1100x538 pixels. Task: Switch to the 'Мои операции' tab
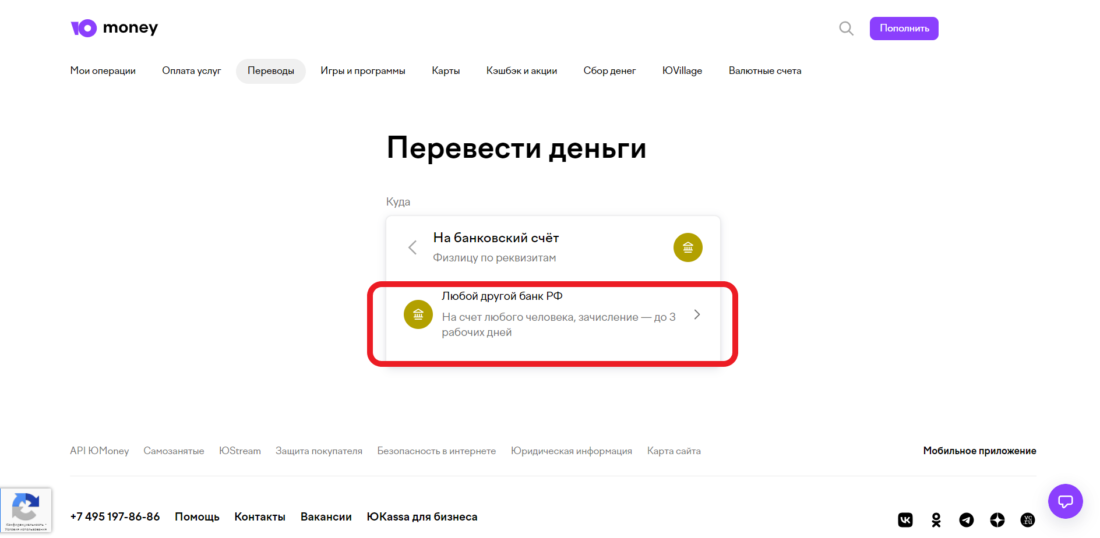(103, 71)
